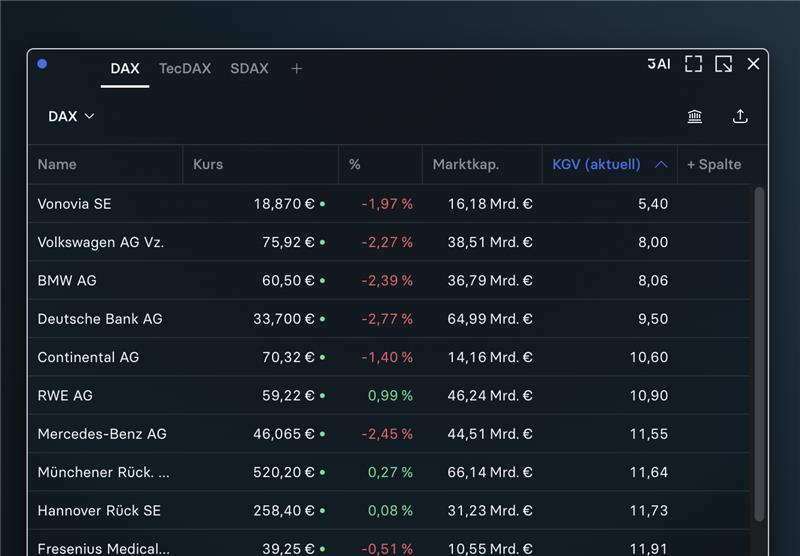
Task: Click RWE change 0,99 %
Action: coord(390,395)
